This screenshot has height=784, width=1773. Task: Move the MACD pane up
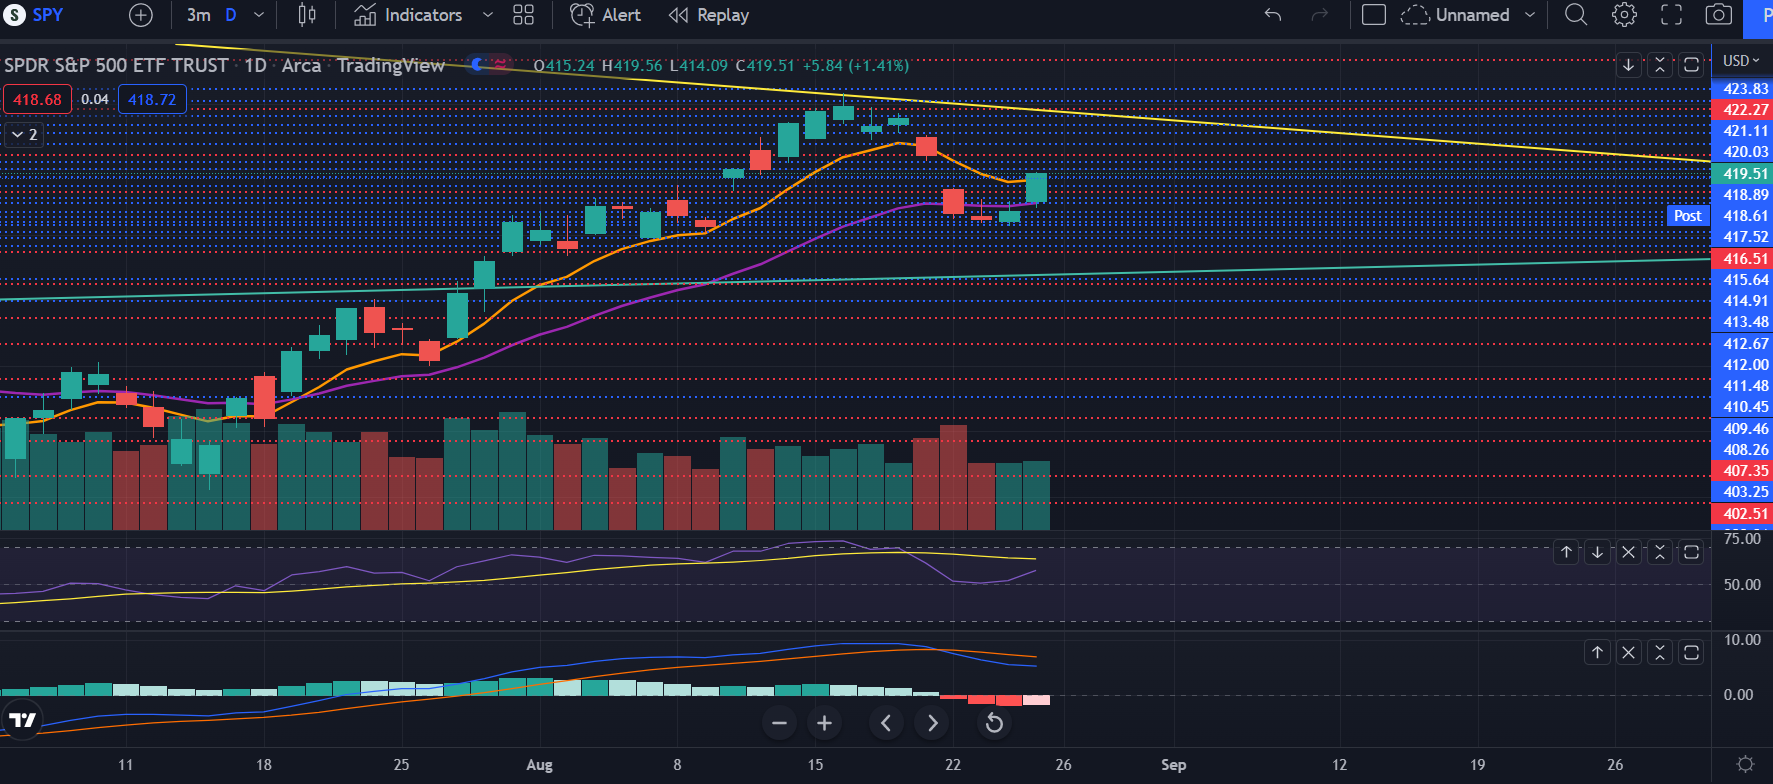[1598, 652]
